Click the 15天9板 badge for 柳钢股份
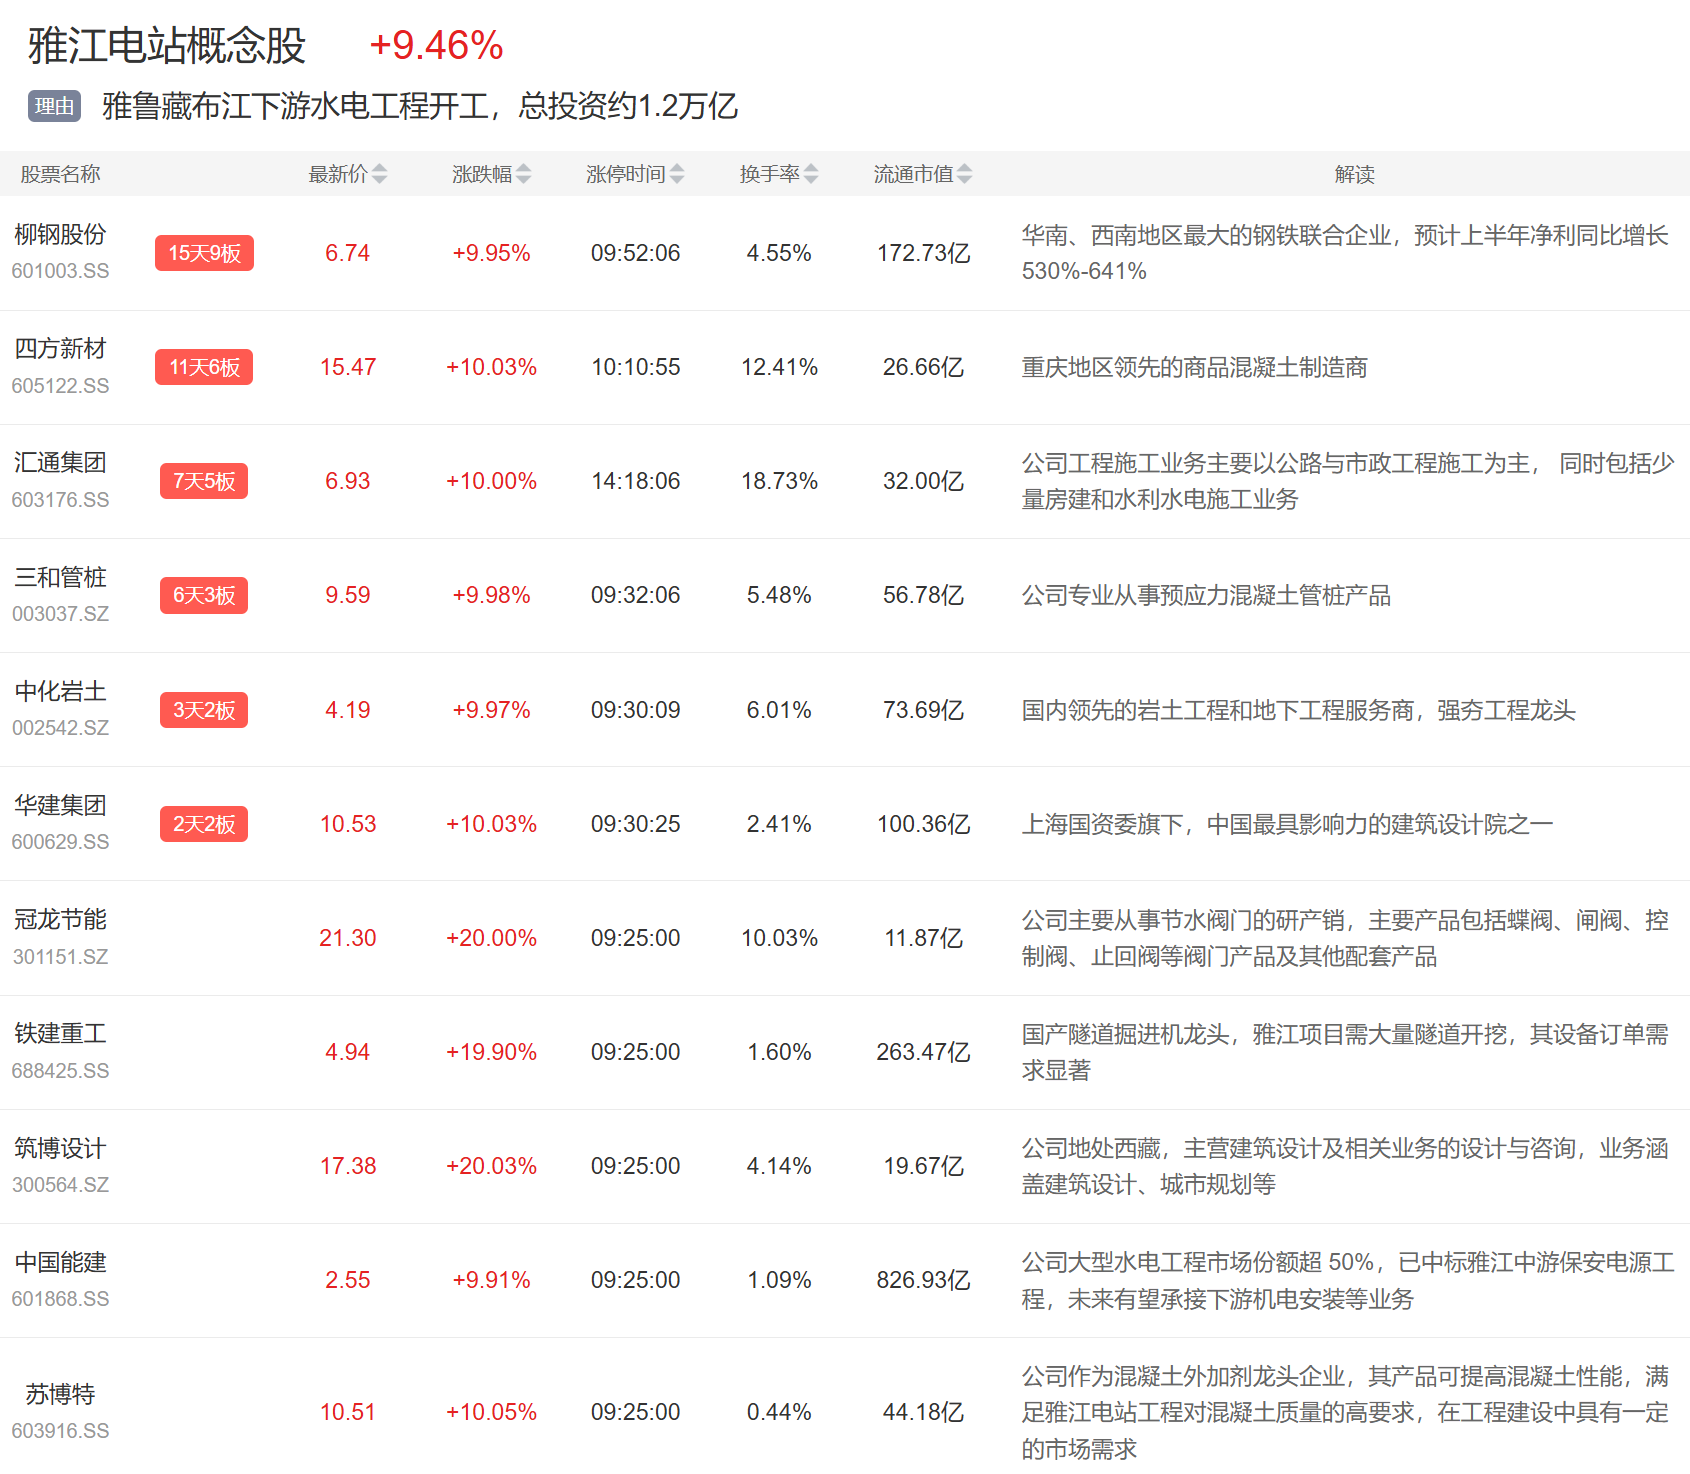Screen dimensions: 1690x1474 (x=204, y=253)
